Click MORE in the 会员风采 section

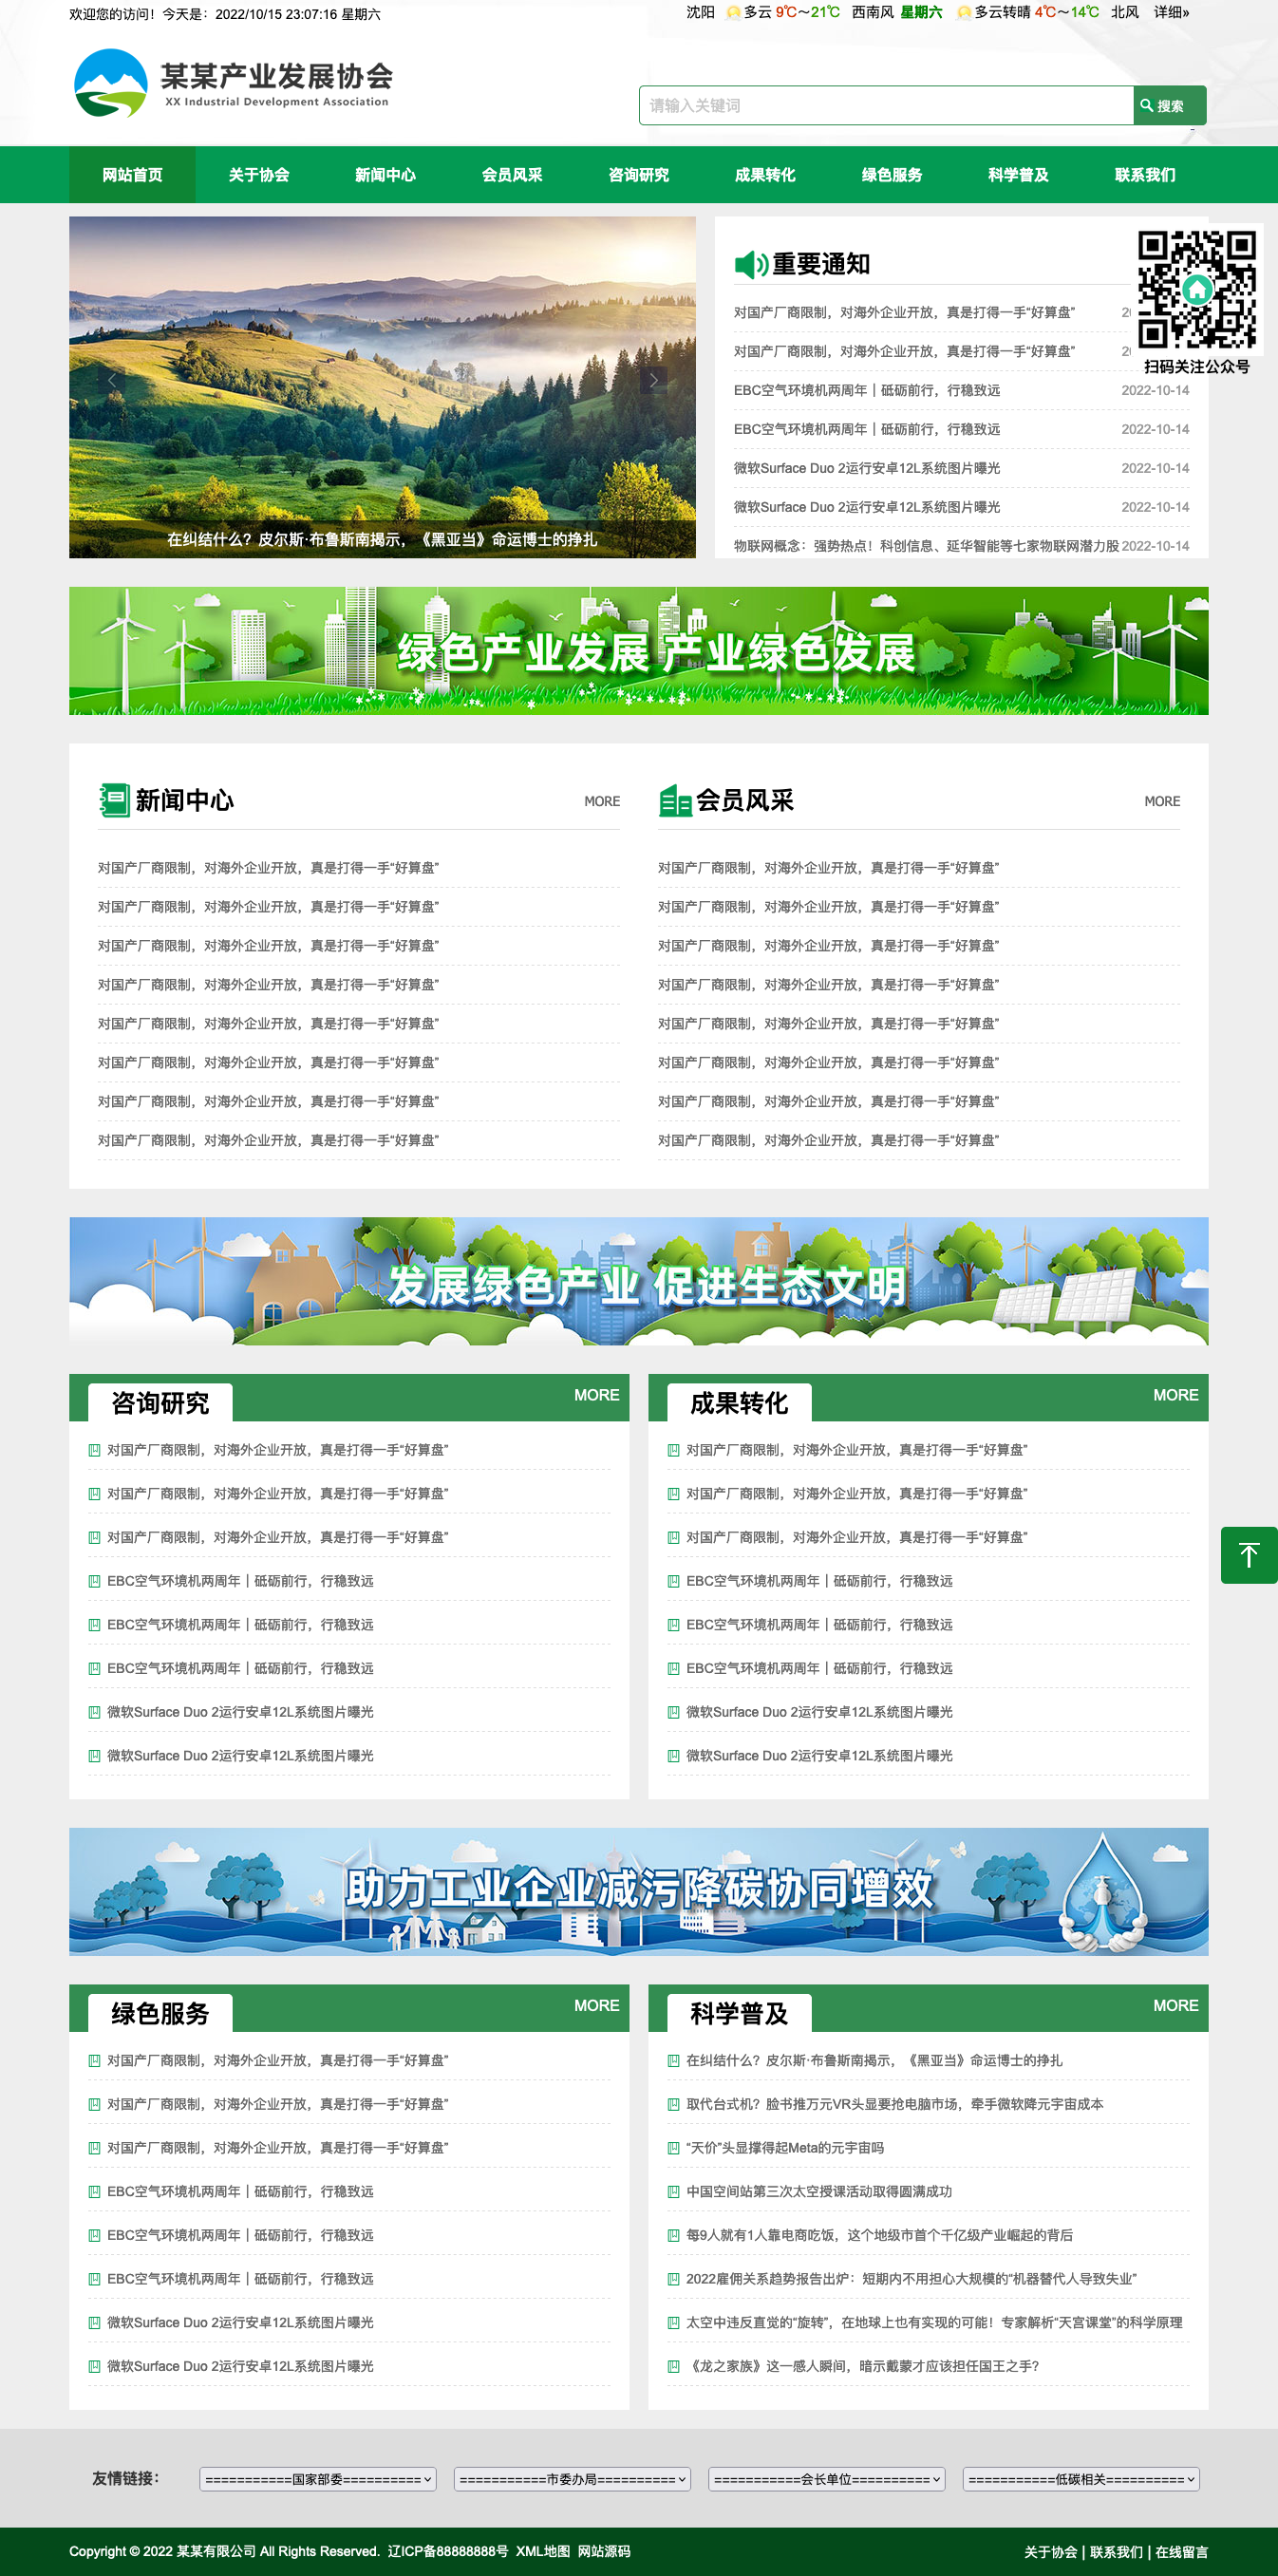tap(1162, 801)
